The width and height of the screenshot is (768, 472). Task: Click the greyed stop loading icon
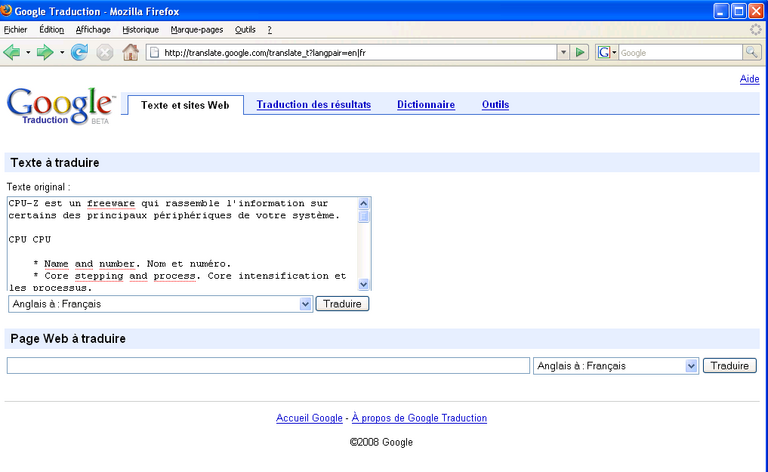[x=104, y=52]
